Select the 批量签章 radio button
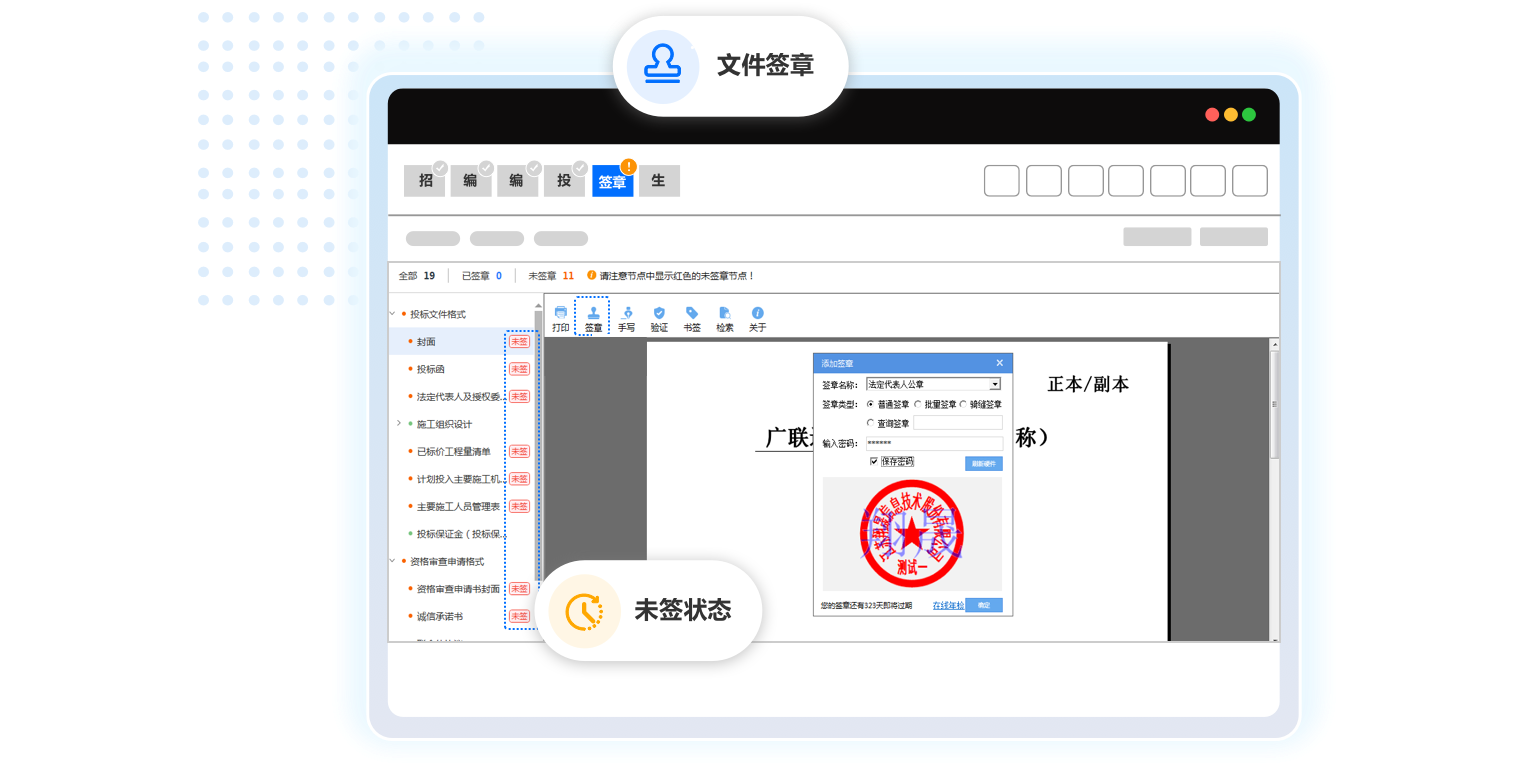This screenshot has width=1540, height=770. point(918,404)
